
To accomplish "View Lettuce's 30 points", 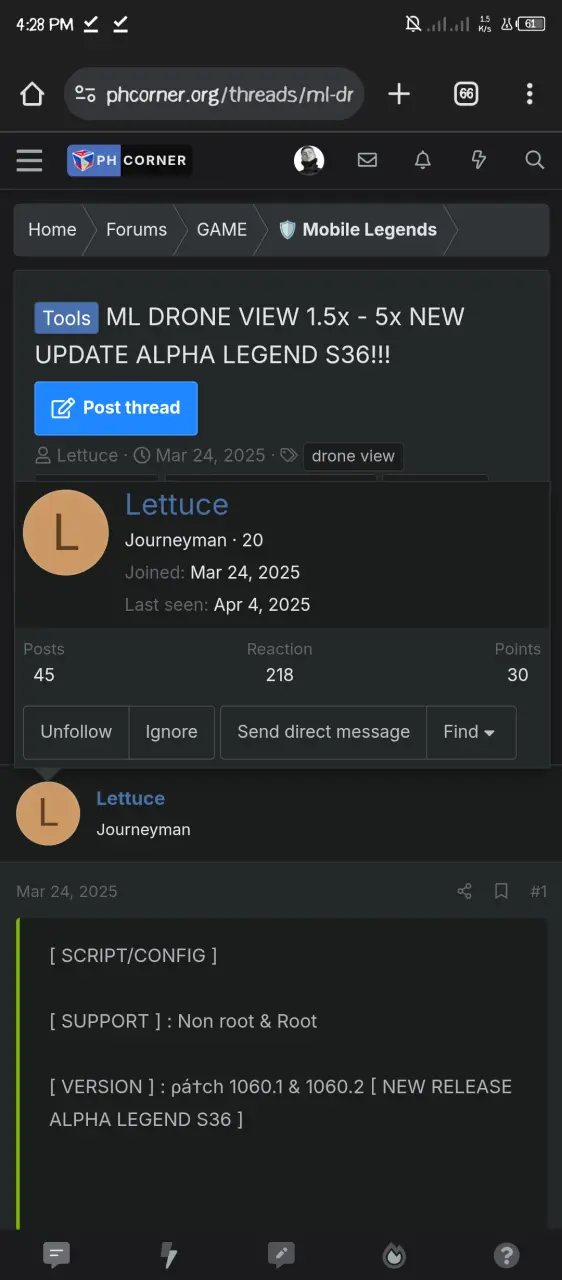I will 517,675.
